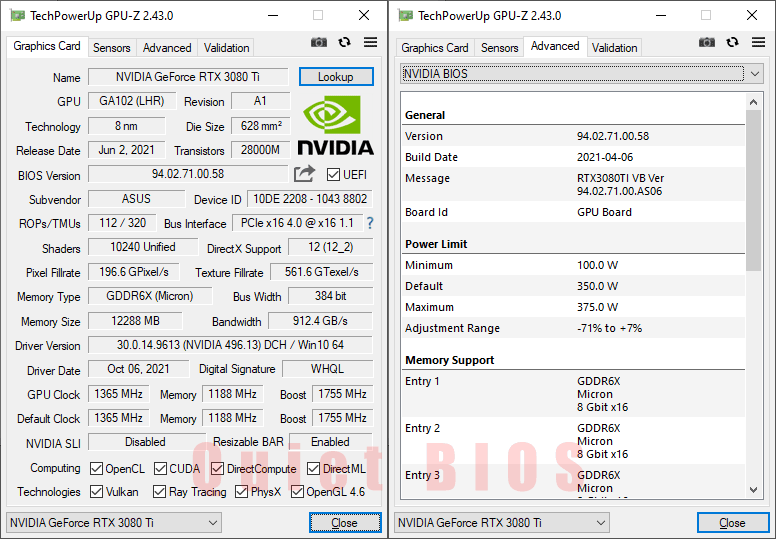Viewport: 776px width, 539px height.
Task: Switch to Graphics Card tab in left window
Action: point(47,46)
